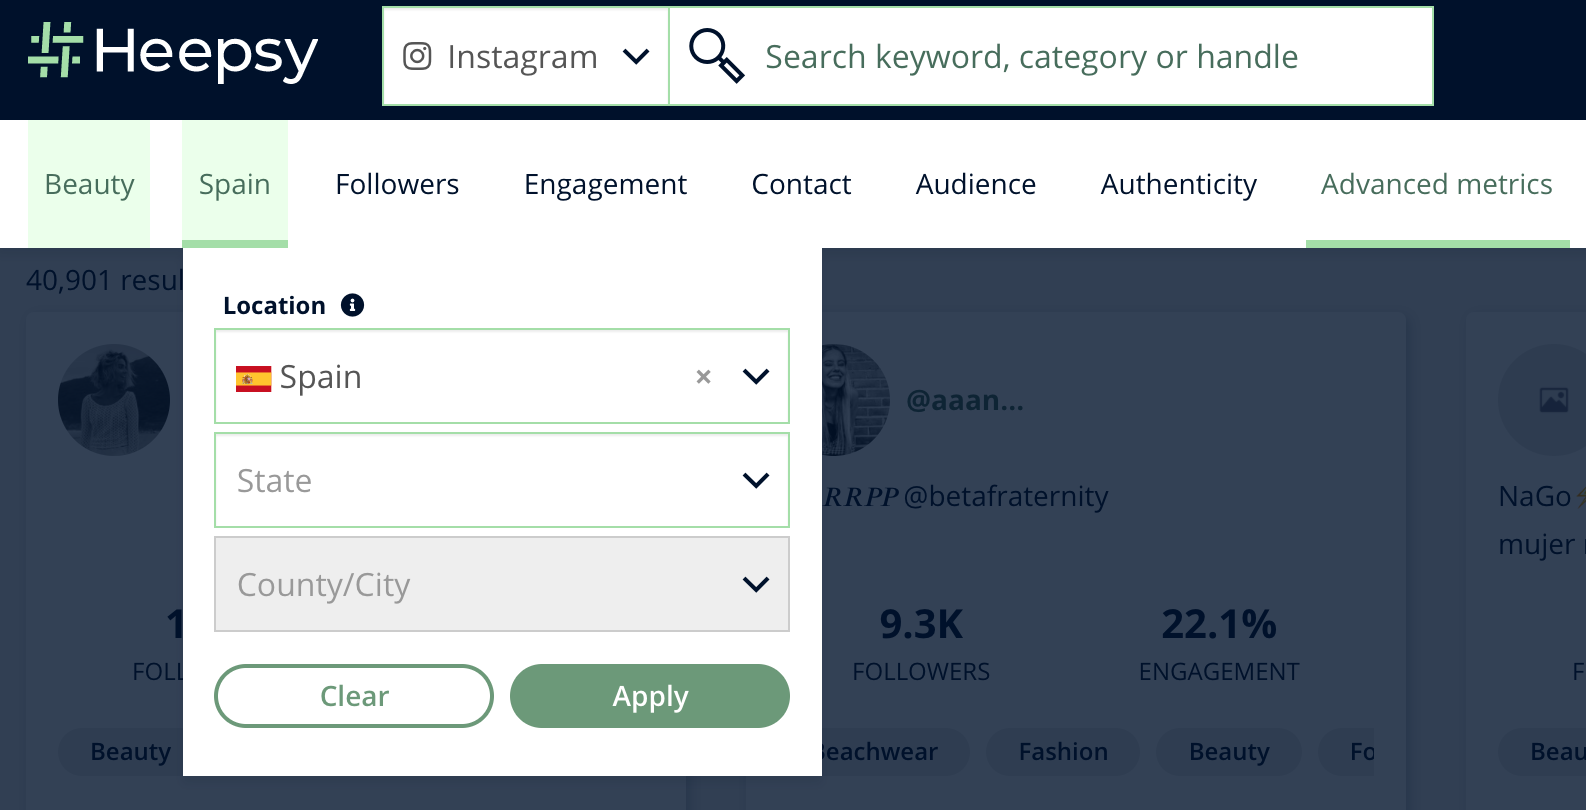1586x810 pixels.
Task: Open the Followers filter tab
Action: point(397,184)
